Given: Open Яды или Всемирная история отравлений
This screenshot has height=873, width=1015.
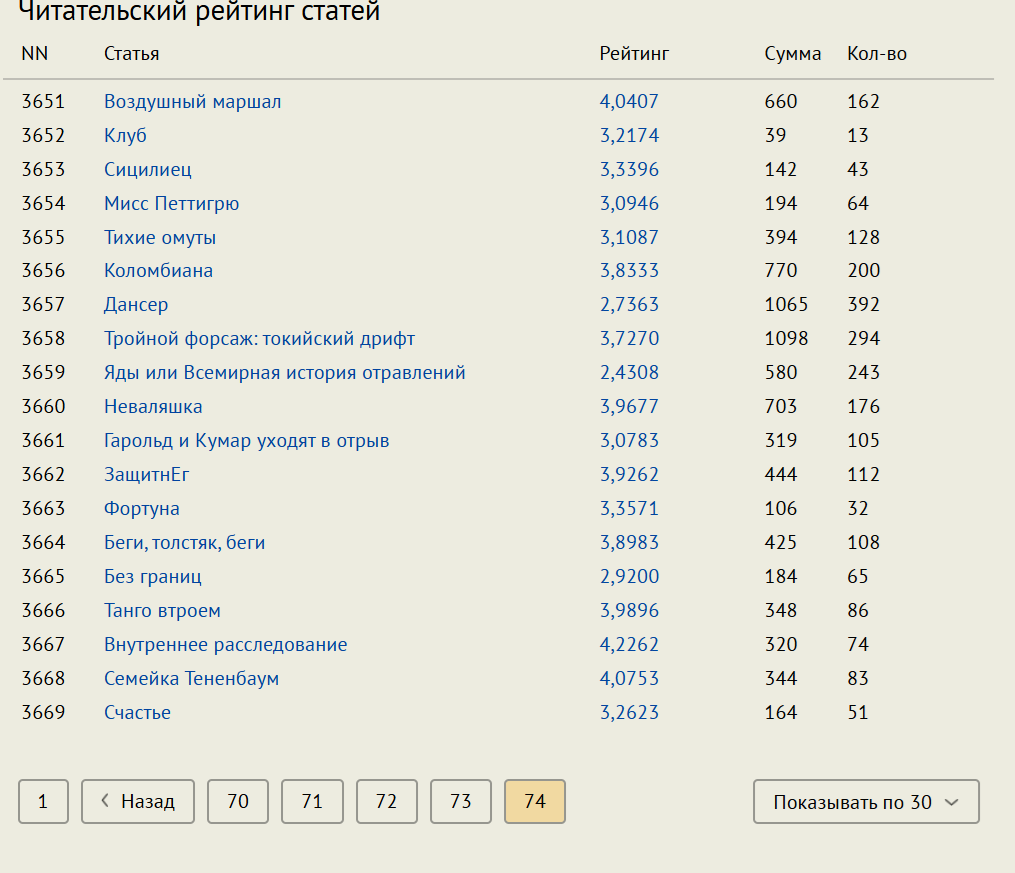Looking at the screenshot, I should click(x=285, y=373).
